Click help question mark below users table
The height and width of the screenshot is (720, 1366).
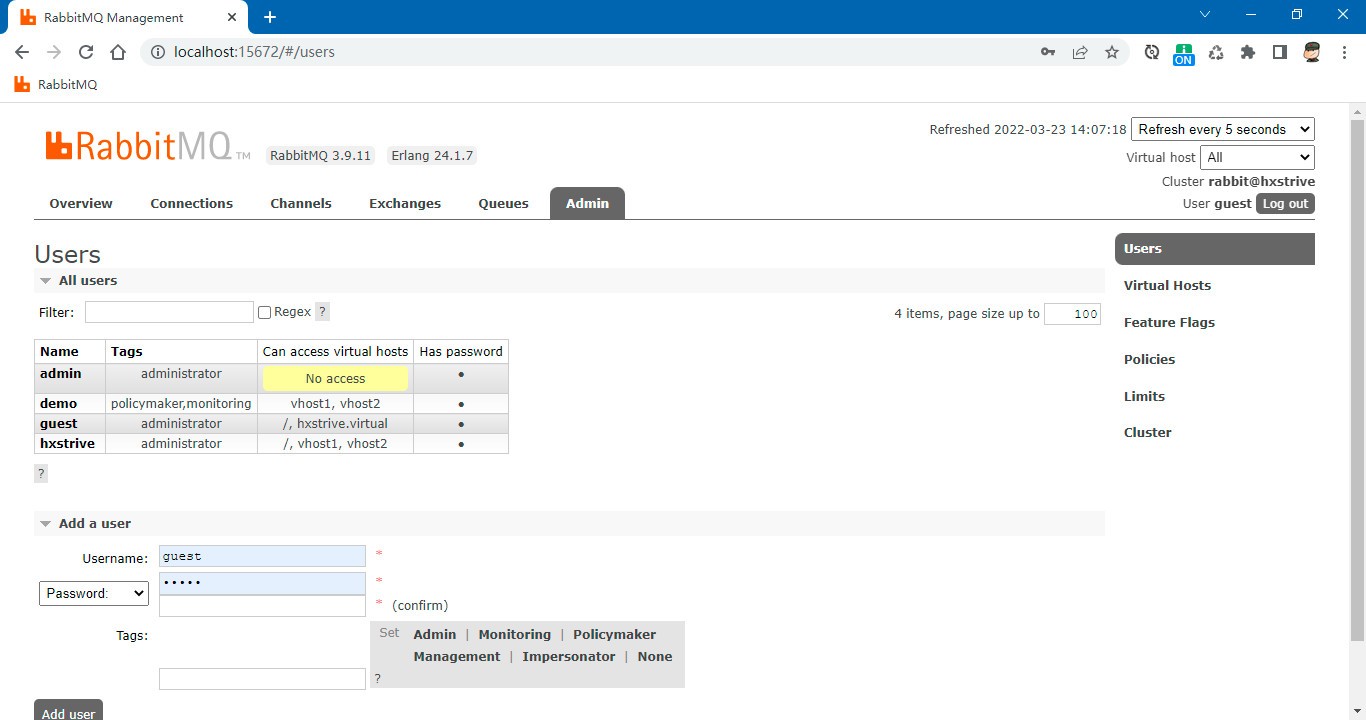(x=41, y=473)
